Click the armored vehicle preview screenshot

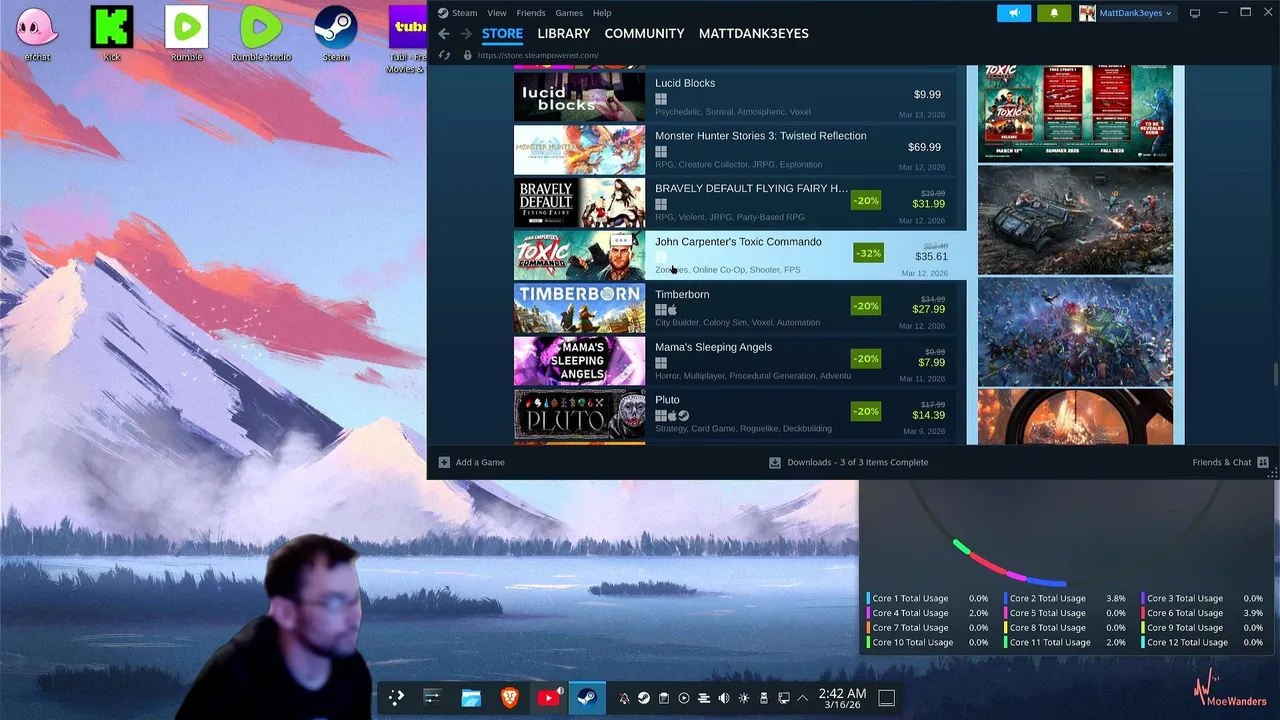point(1075,220)
